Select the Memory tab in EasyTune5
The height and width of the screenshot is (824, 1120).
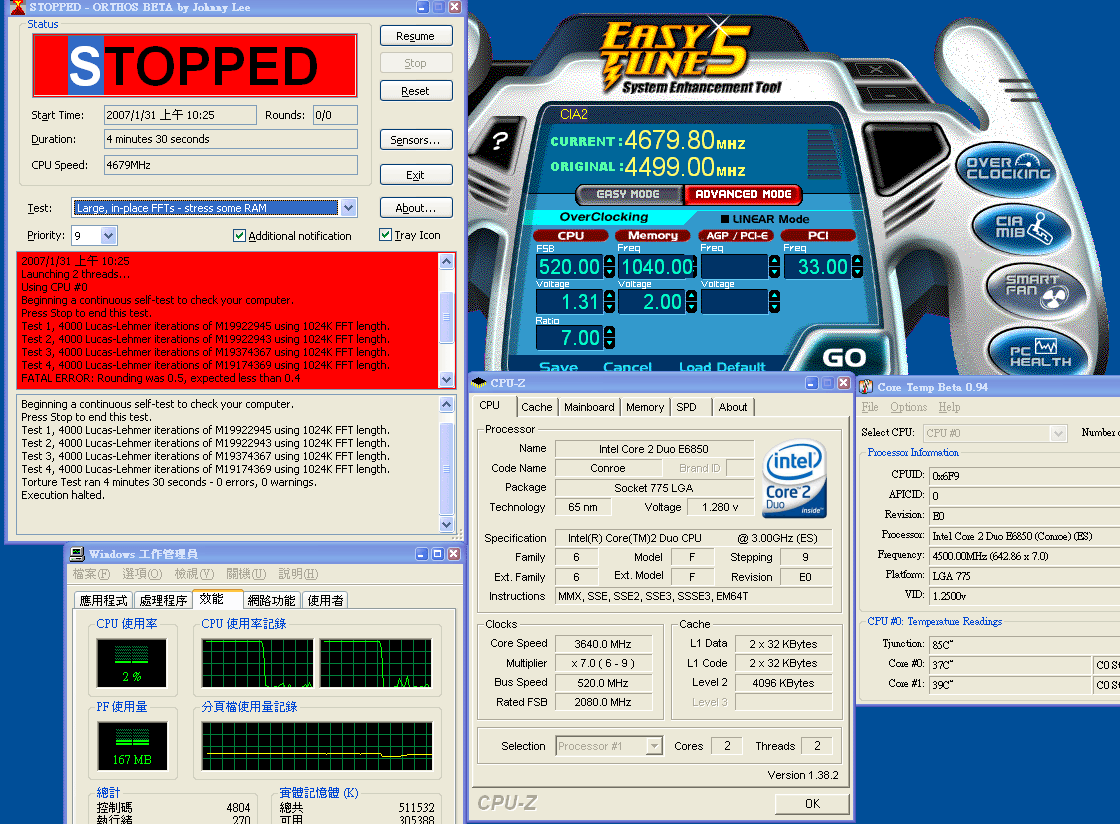(653, 235)
